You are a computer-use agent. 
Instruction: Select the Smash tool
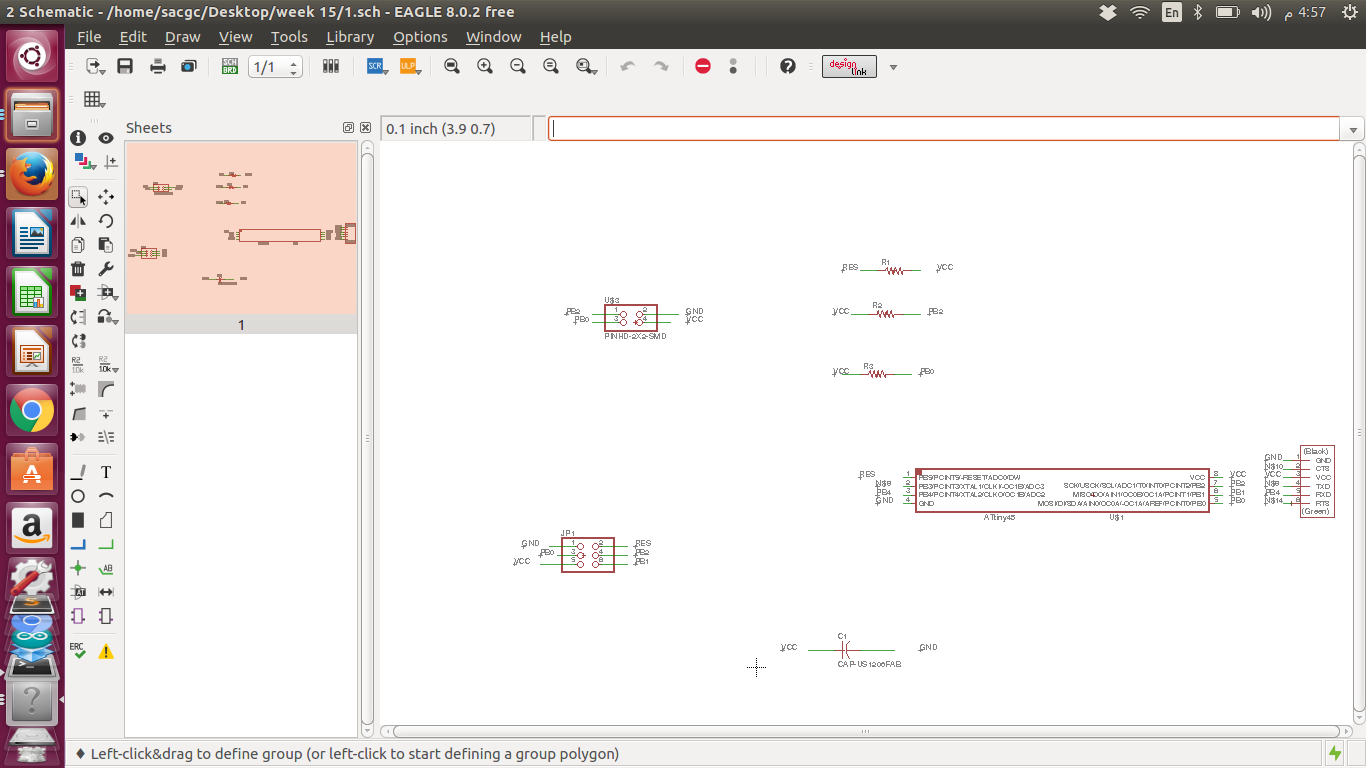click(78, 389)
